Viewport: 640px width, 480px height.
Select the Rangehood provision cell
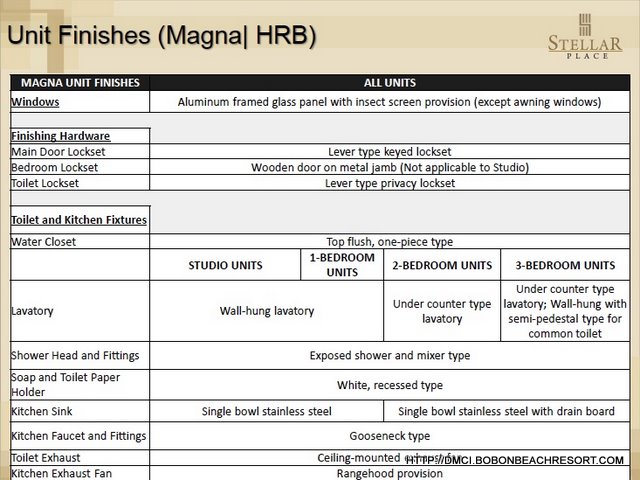(389, 474)
